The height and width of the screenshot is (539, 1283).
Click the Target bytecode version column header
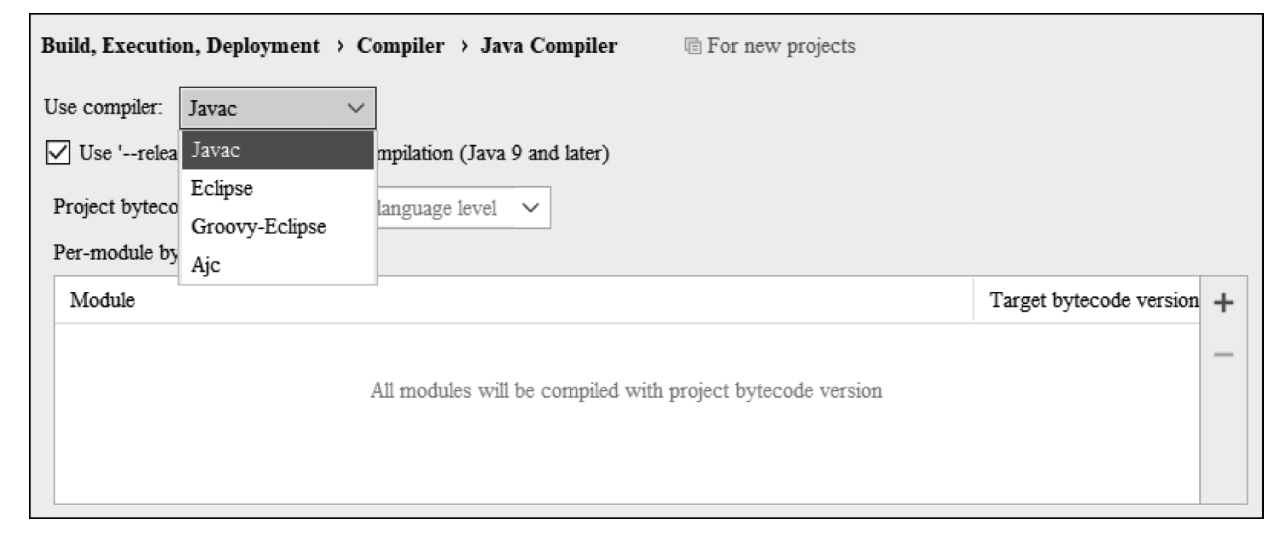point(1092,300)
